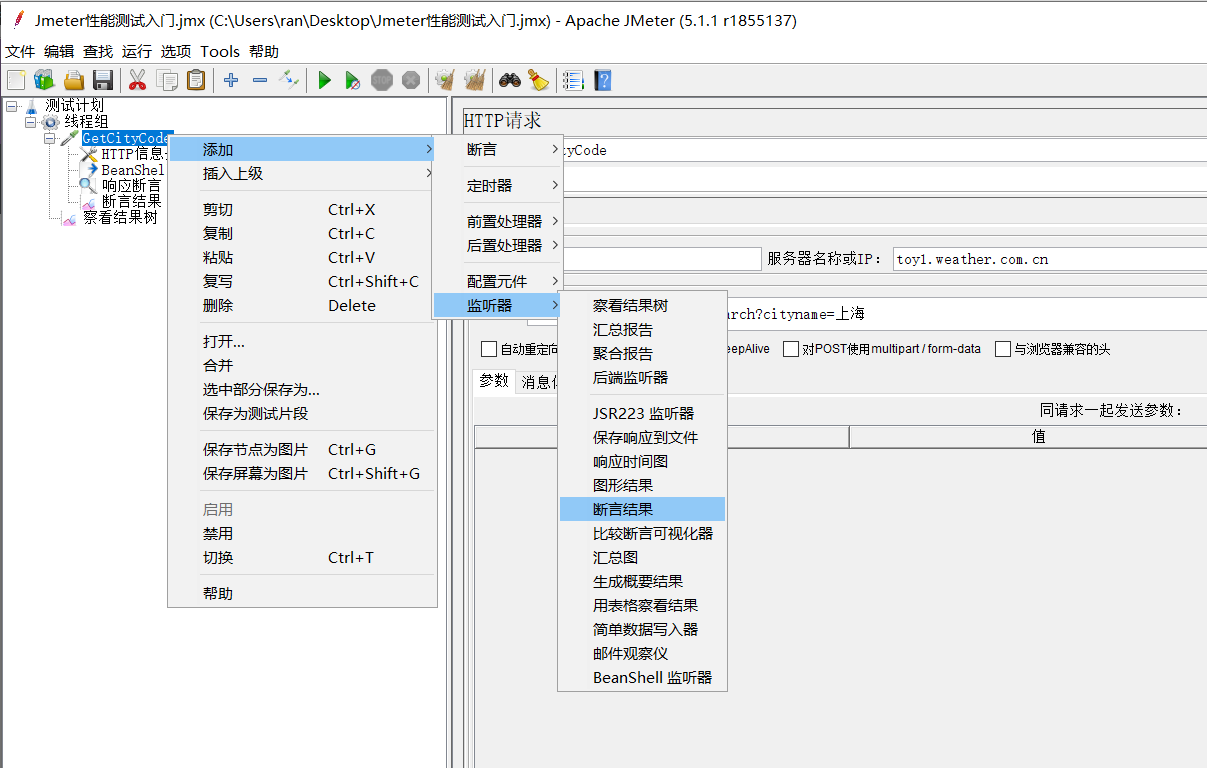Click the 值 column header
1207x768 pixels.
click(x=1028, y=436)
